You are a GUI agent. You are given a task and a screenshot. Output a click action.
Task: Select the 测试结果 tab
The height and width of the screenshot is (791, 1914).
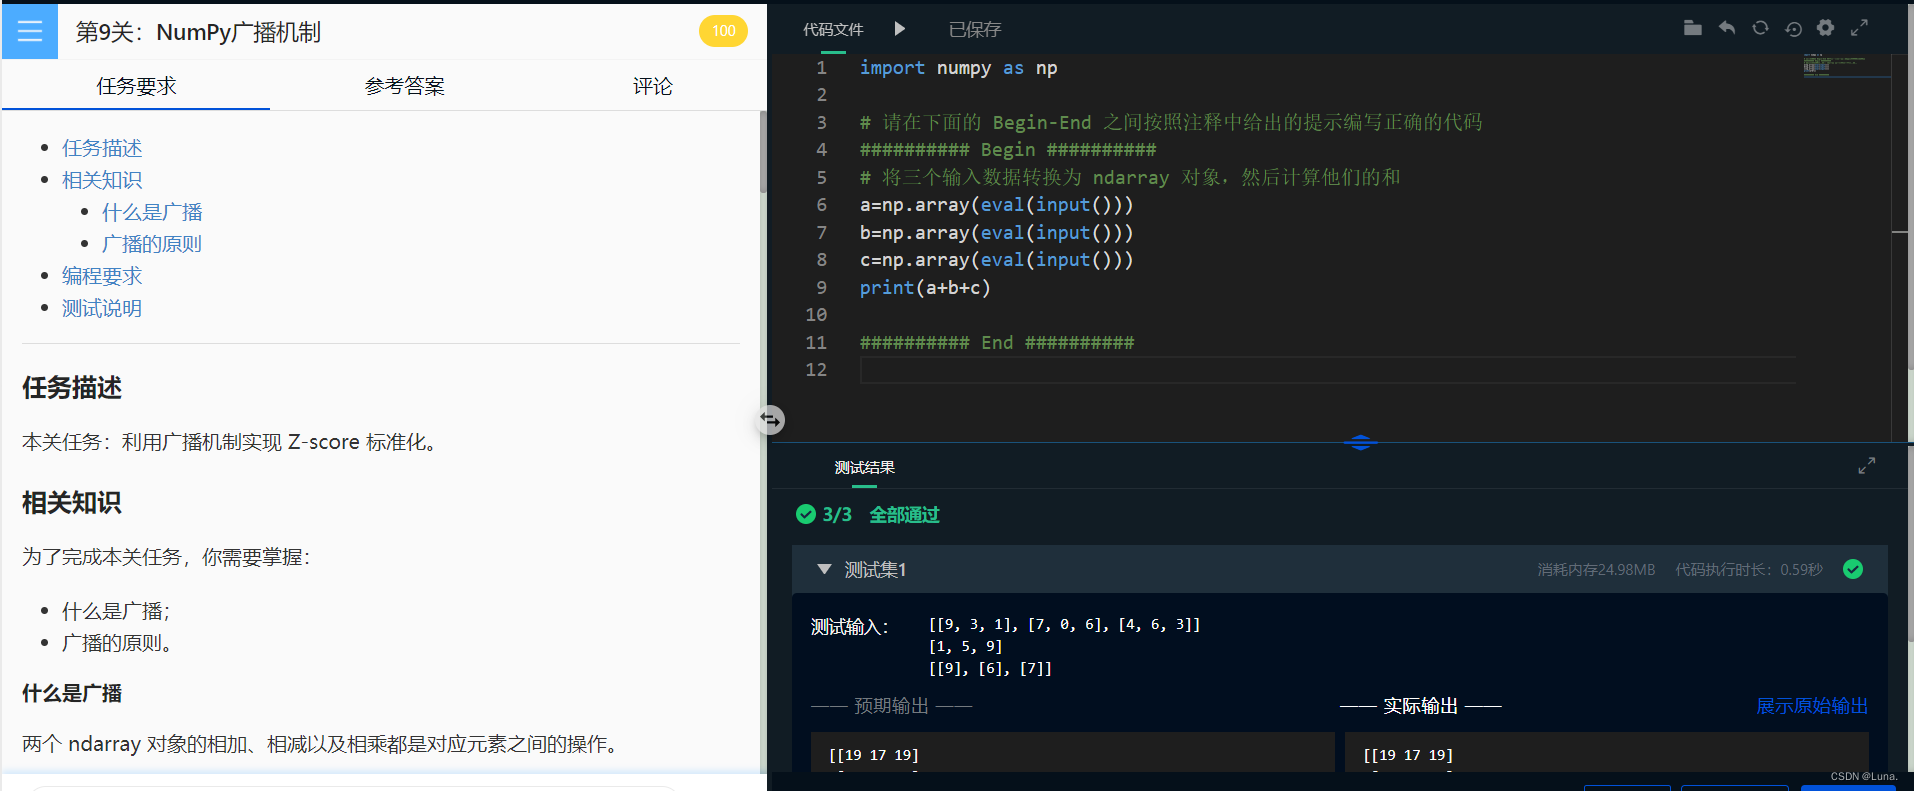[x=864, y=467]
